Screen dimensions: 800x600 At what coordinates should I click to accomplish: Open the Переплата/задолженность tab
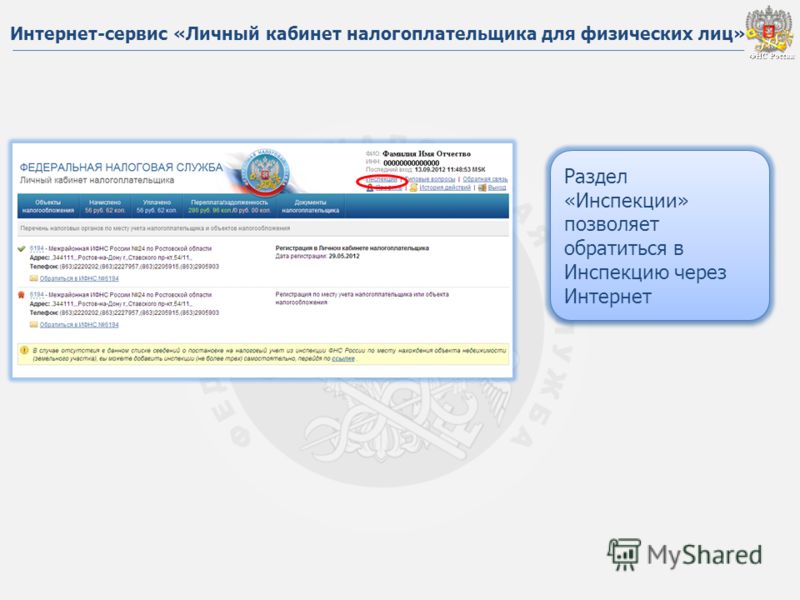(x=229, y=206)
